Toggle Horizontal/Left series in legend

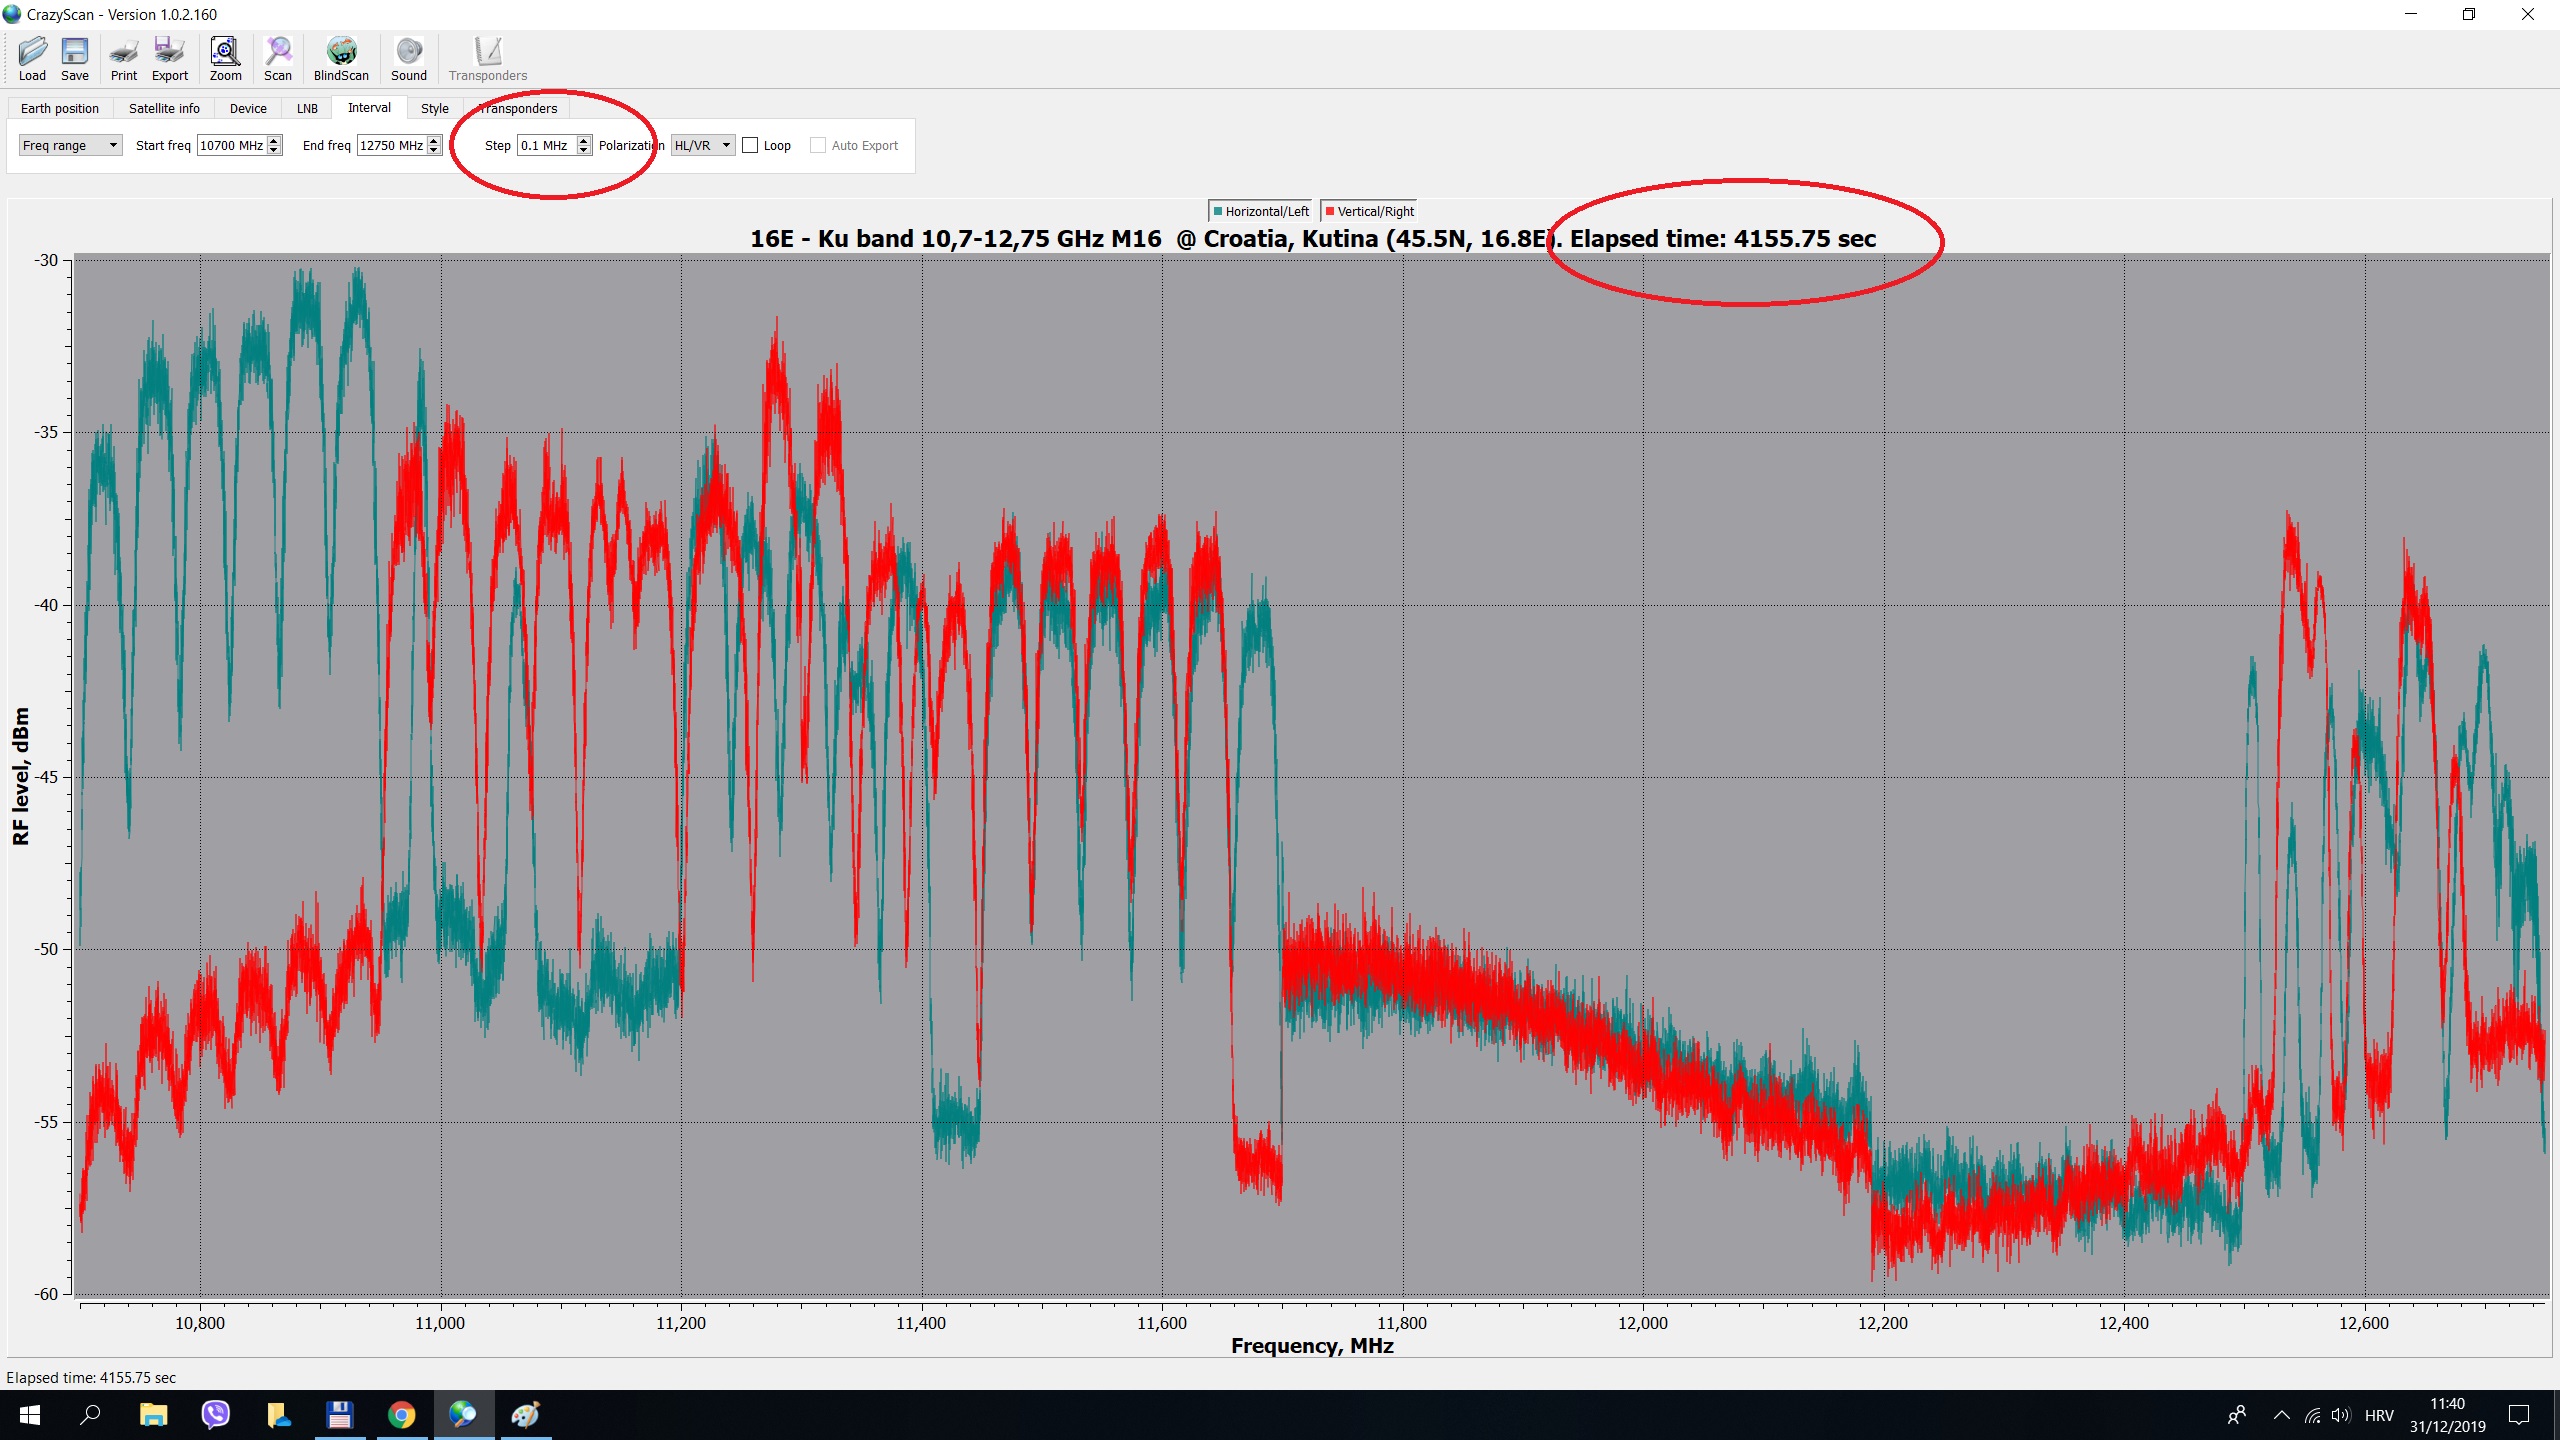(1260, 211)
